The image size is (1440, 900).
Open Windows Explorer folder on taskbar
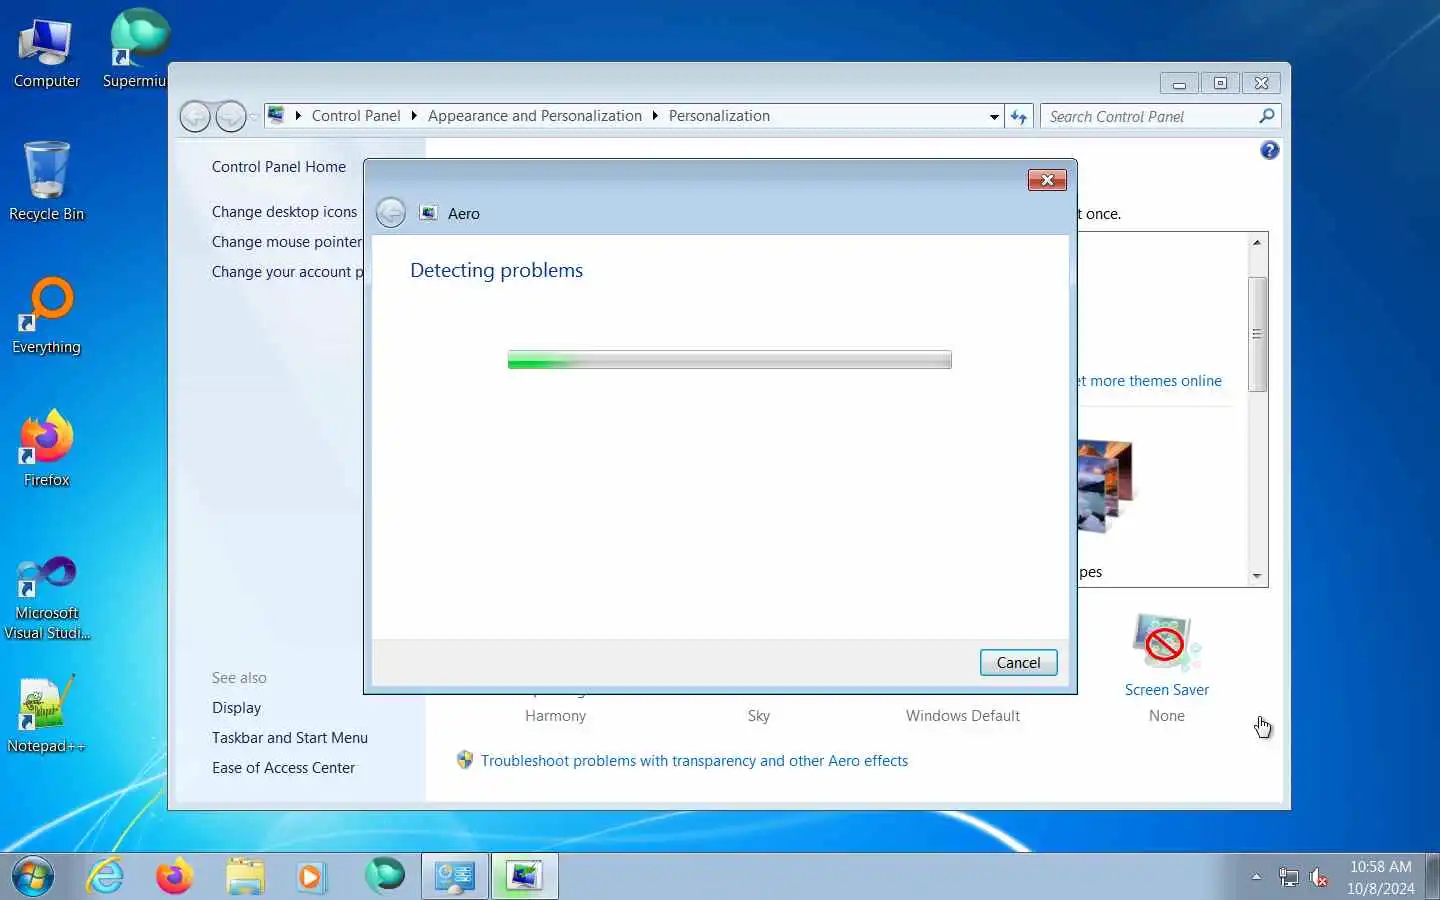coord(244,877)
